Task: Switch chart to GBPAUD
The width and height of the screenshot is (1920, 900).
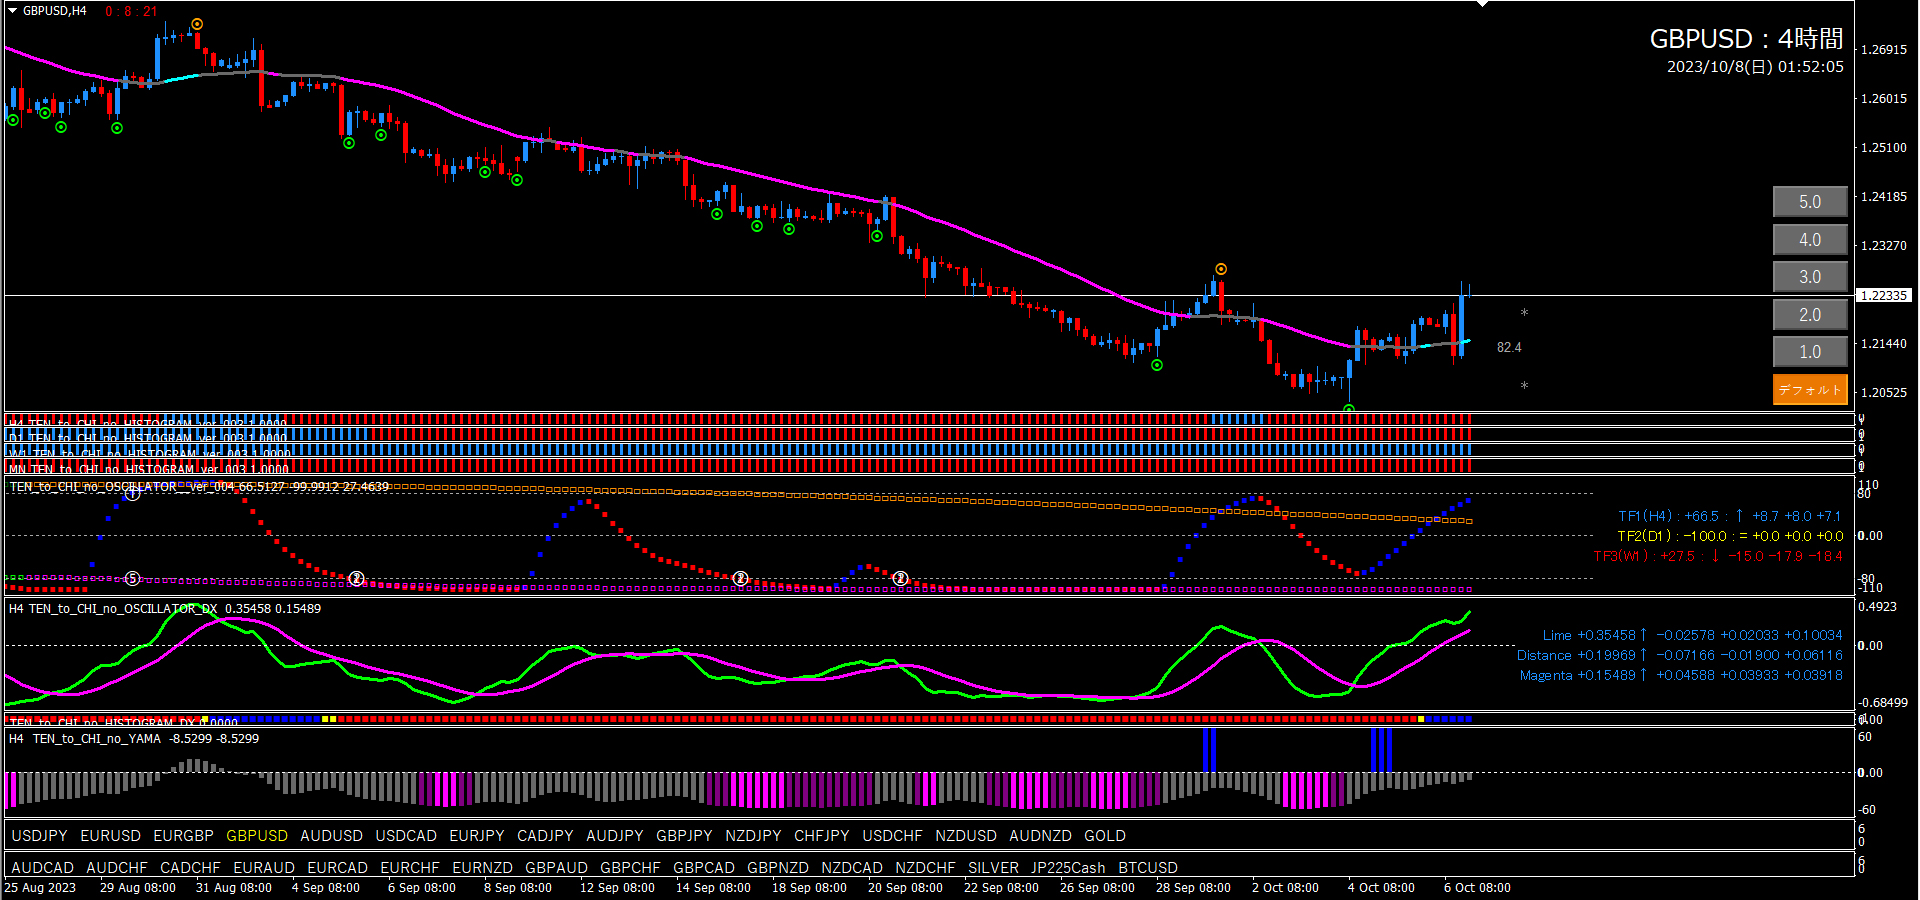Action: pos(556,868)
